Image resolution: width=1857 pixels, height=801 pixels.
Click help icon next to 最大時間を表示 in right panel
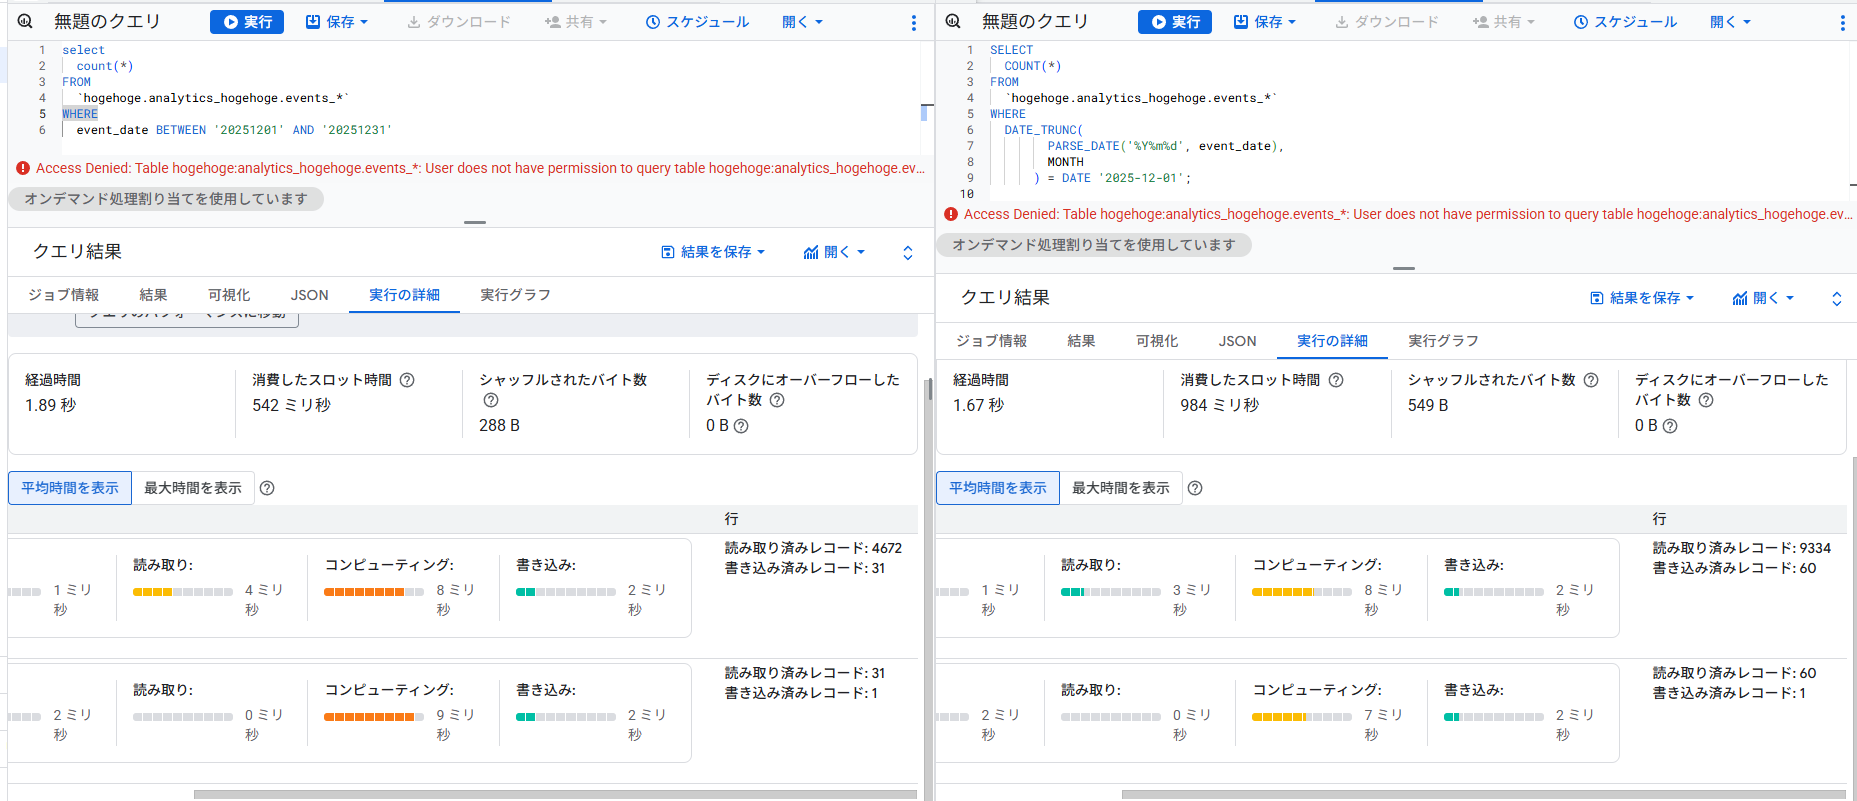1195,488
